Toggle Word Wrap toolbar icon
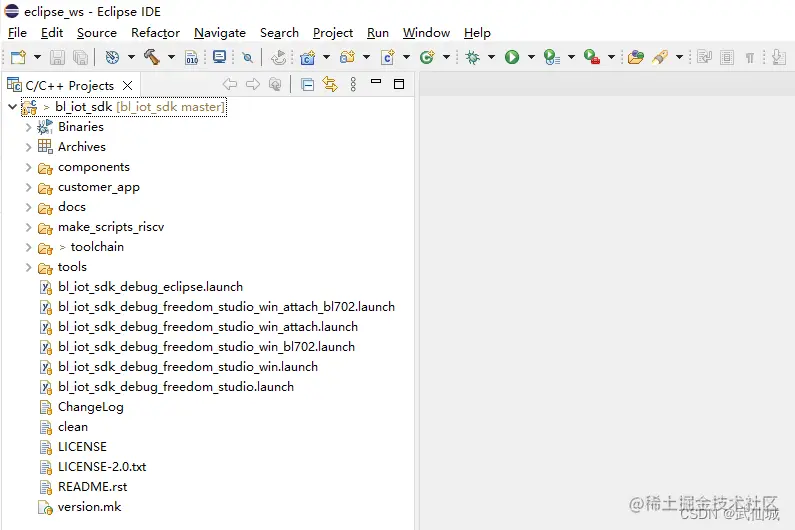Viewport: 795px width, 530px height. pyautogui.click(x=704, y=57)
